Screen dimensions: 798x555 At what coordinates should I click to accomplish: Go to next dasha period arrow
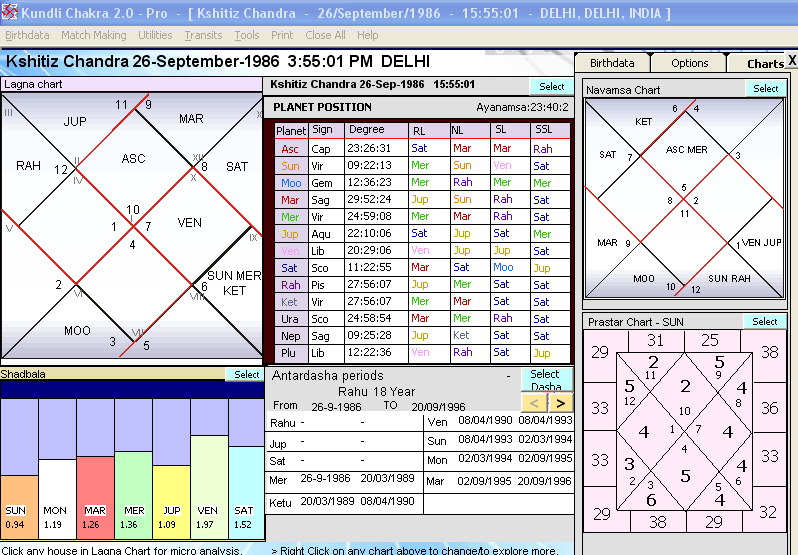click(x=561, y=403)
